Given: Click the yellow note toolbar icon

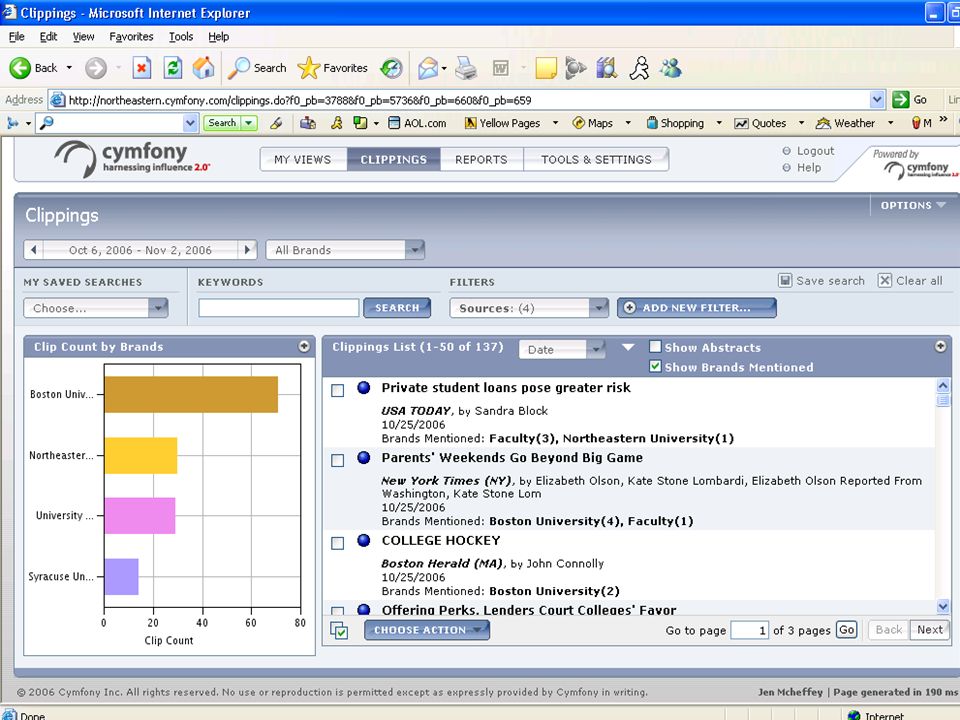Looking at the screenshot, I should click(546, 68).
